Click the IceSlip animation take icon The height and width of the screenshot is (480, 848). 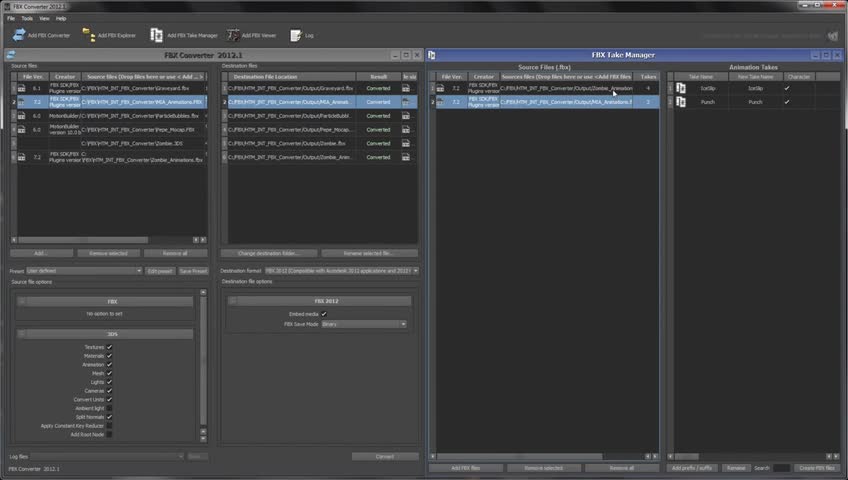pos(681,88)
